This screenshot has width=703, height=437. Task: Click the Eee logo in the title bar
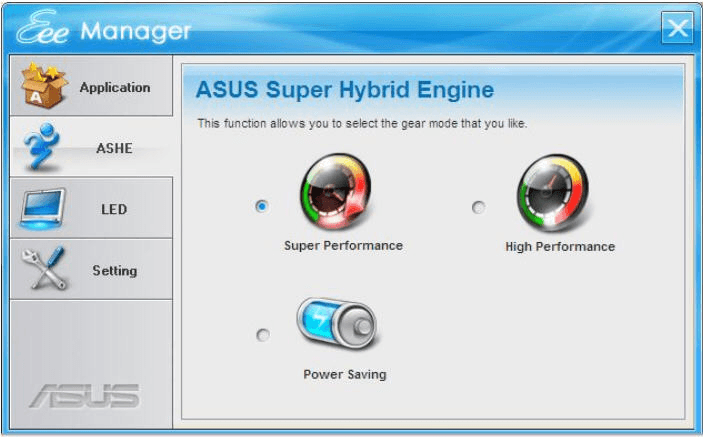pos(42,28)
